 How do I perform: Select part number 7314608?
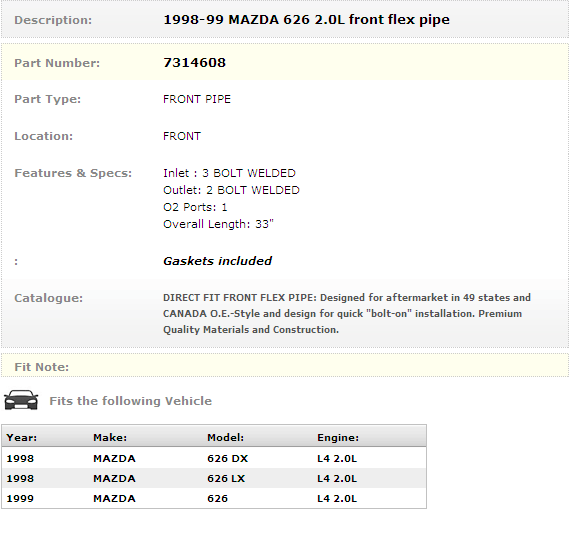click(194, 63)
